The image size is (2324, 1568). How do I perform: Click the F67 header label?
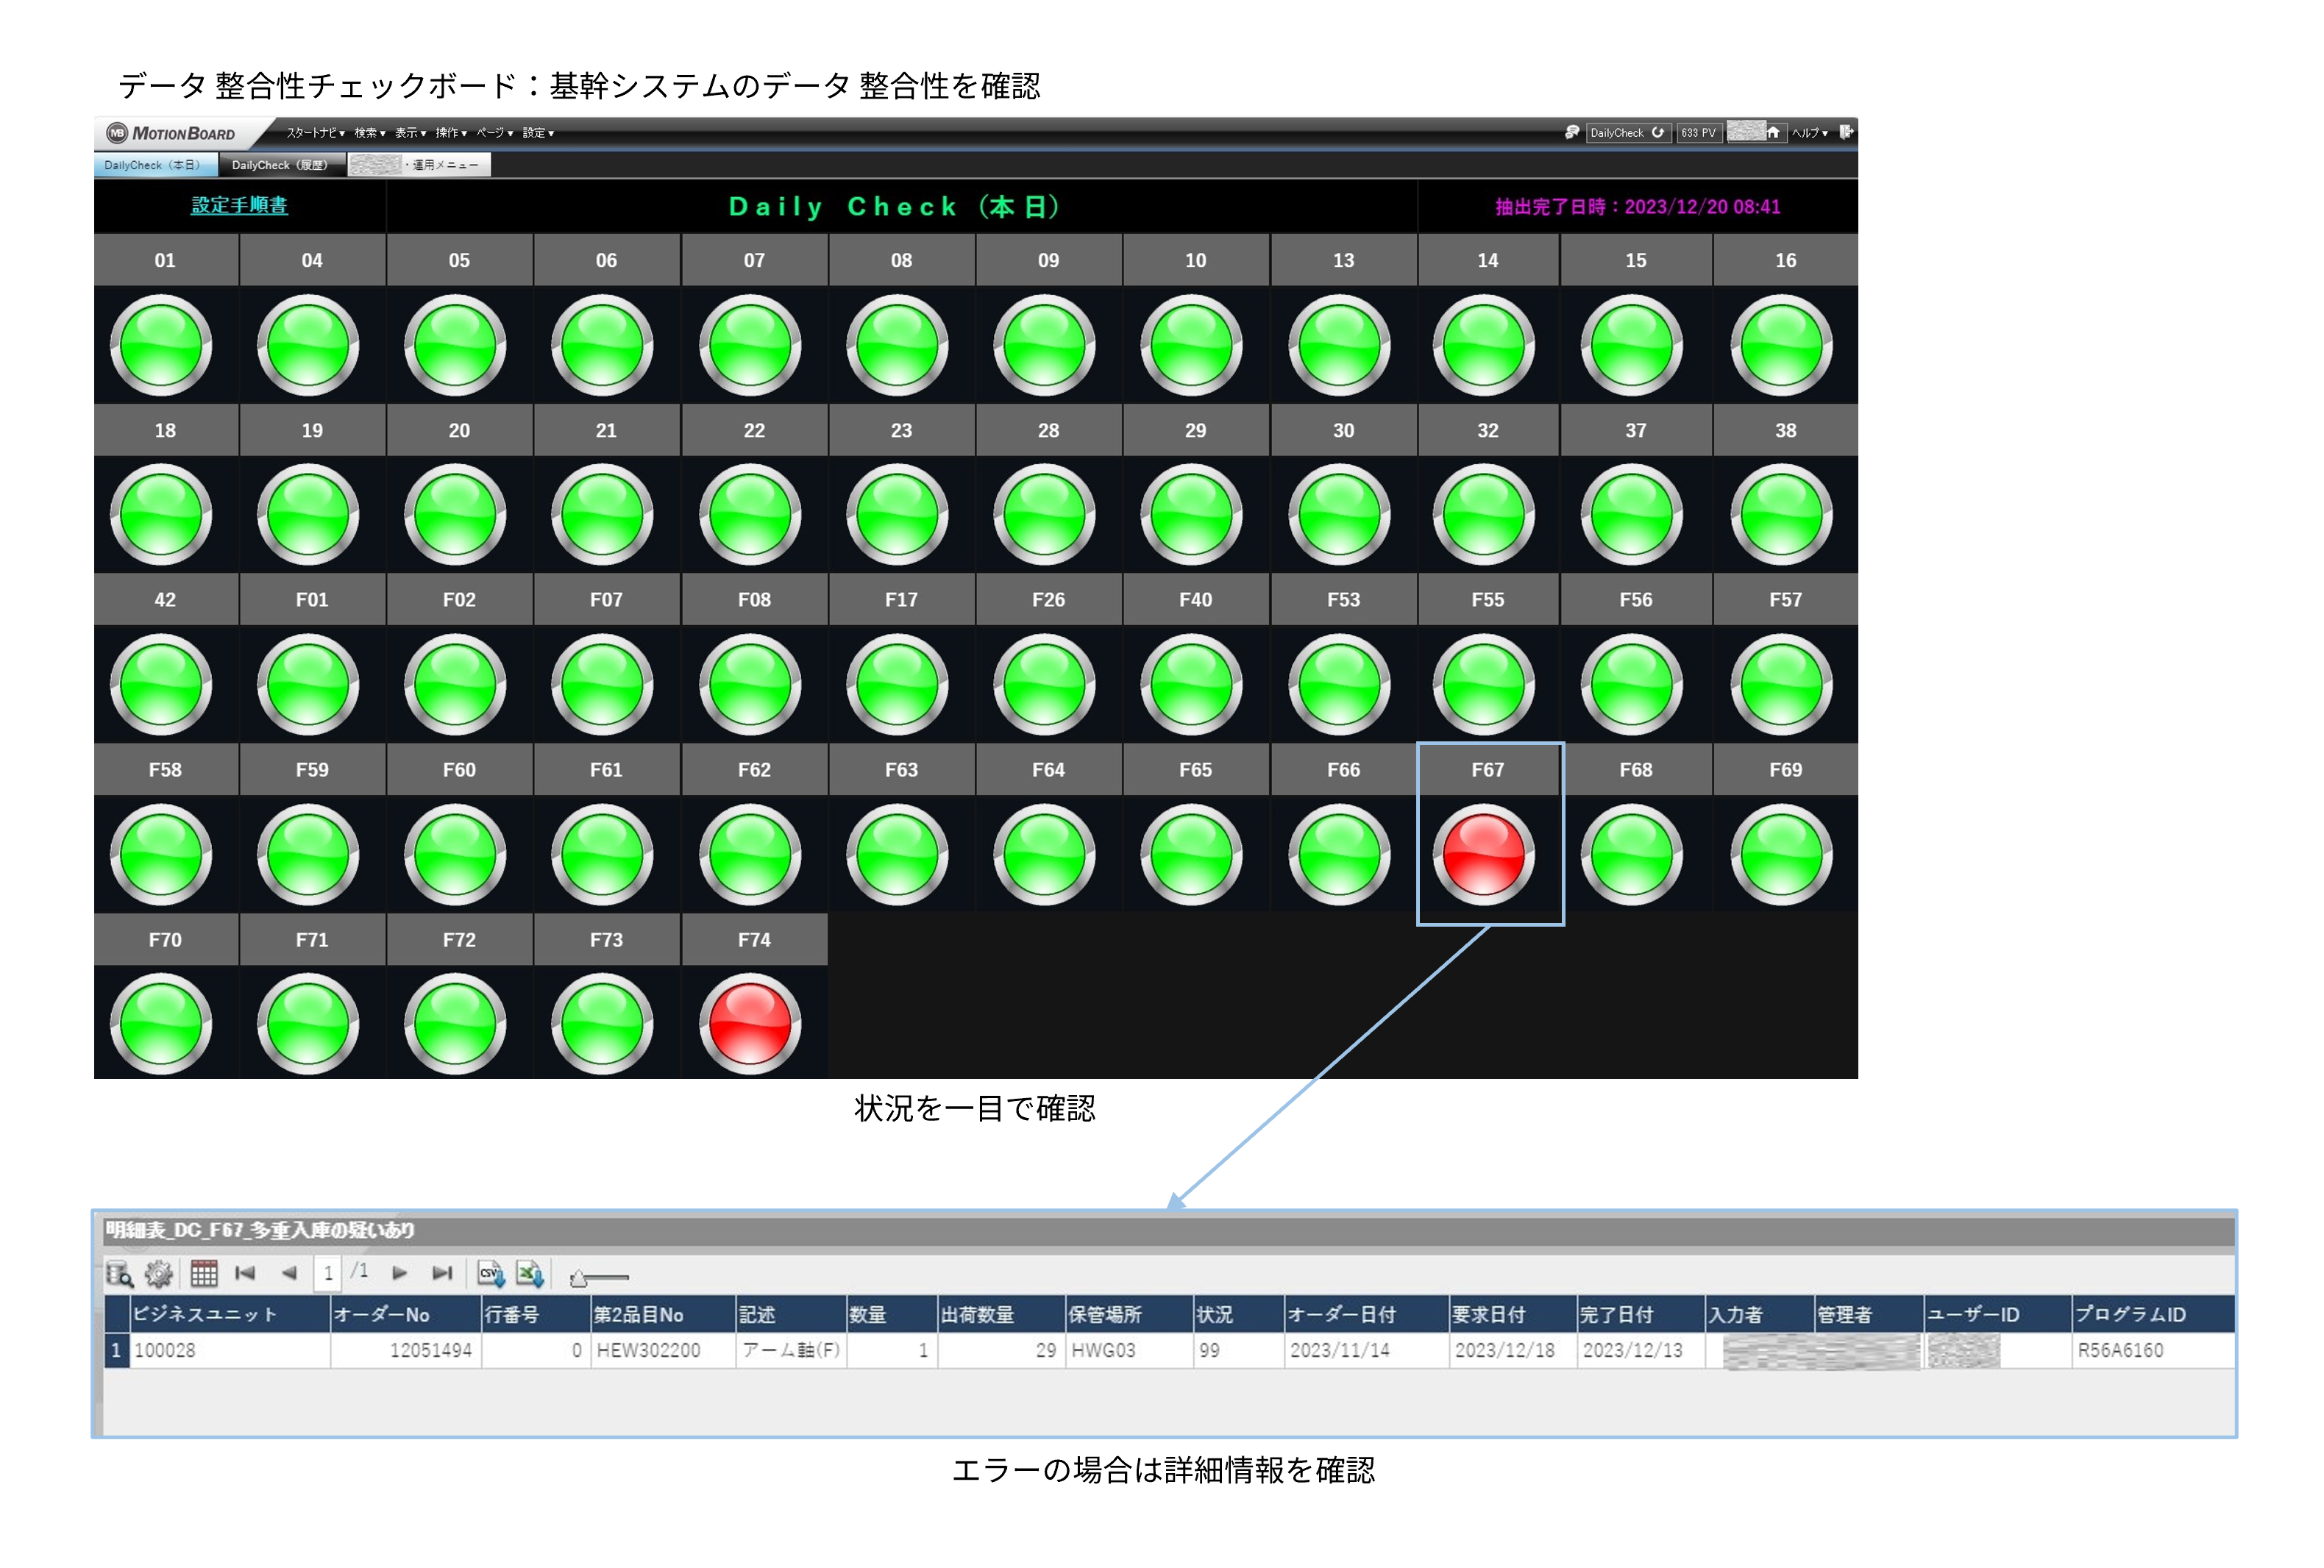click(1487, 769)
